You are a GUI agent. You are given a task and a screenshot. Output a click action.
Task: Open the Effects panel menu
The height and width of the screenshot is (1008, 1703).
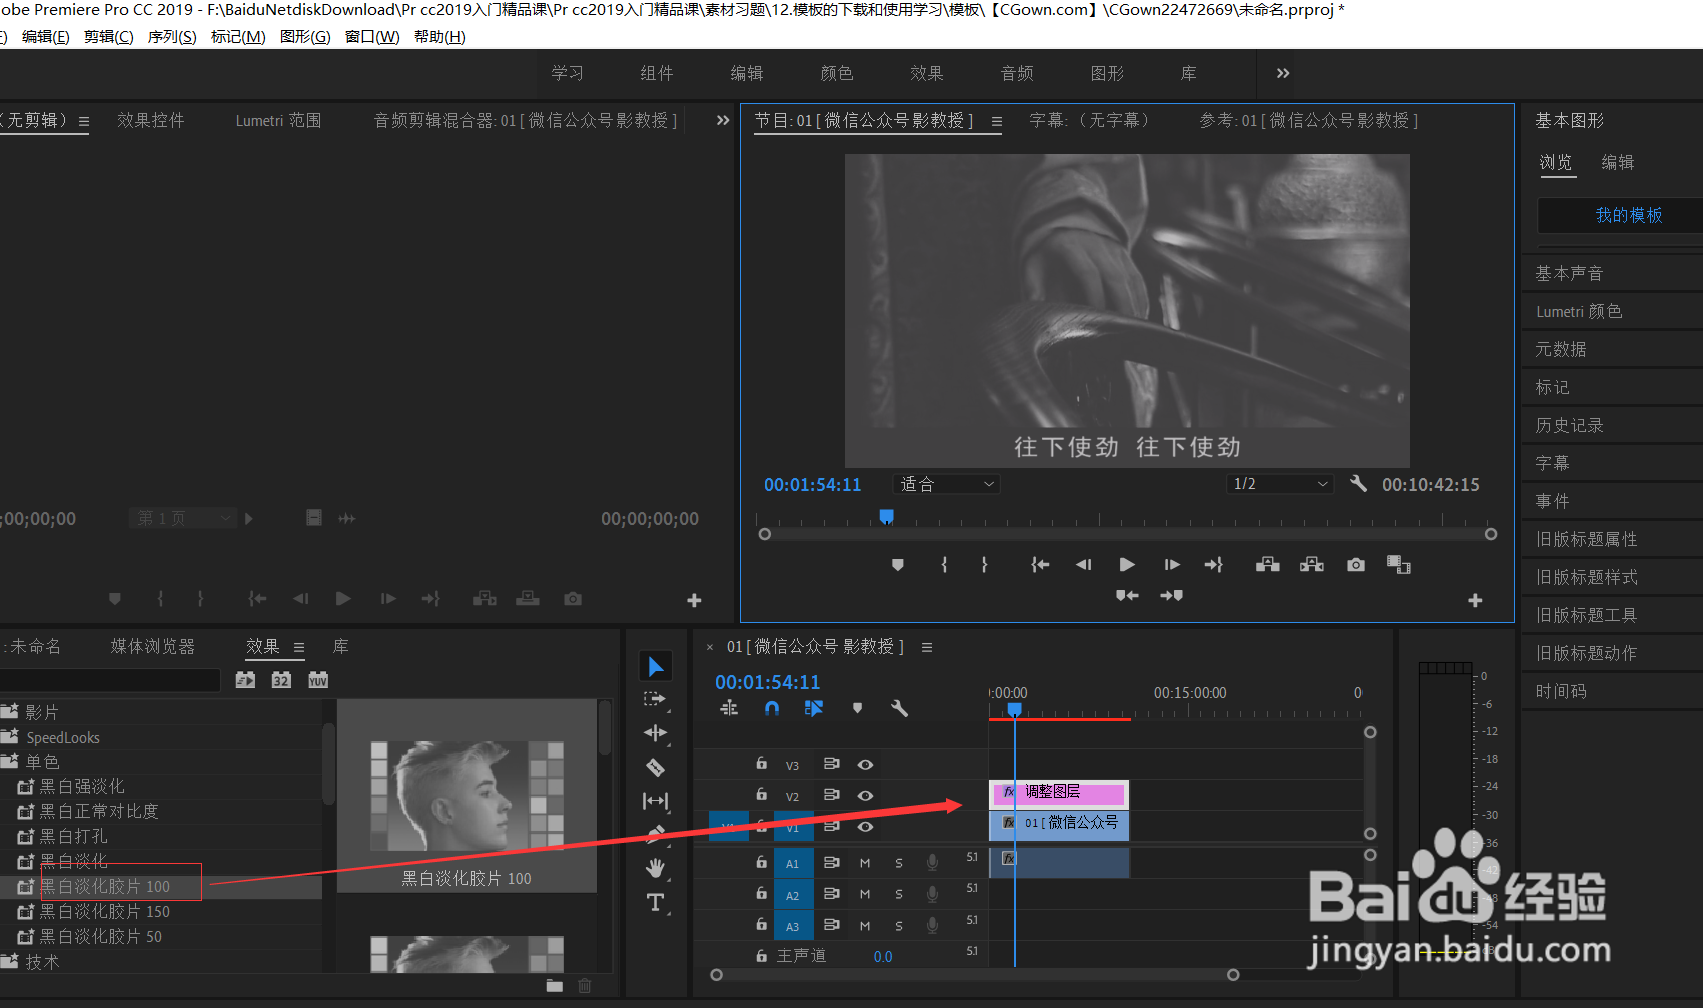298,647
